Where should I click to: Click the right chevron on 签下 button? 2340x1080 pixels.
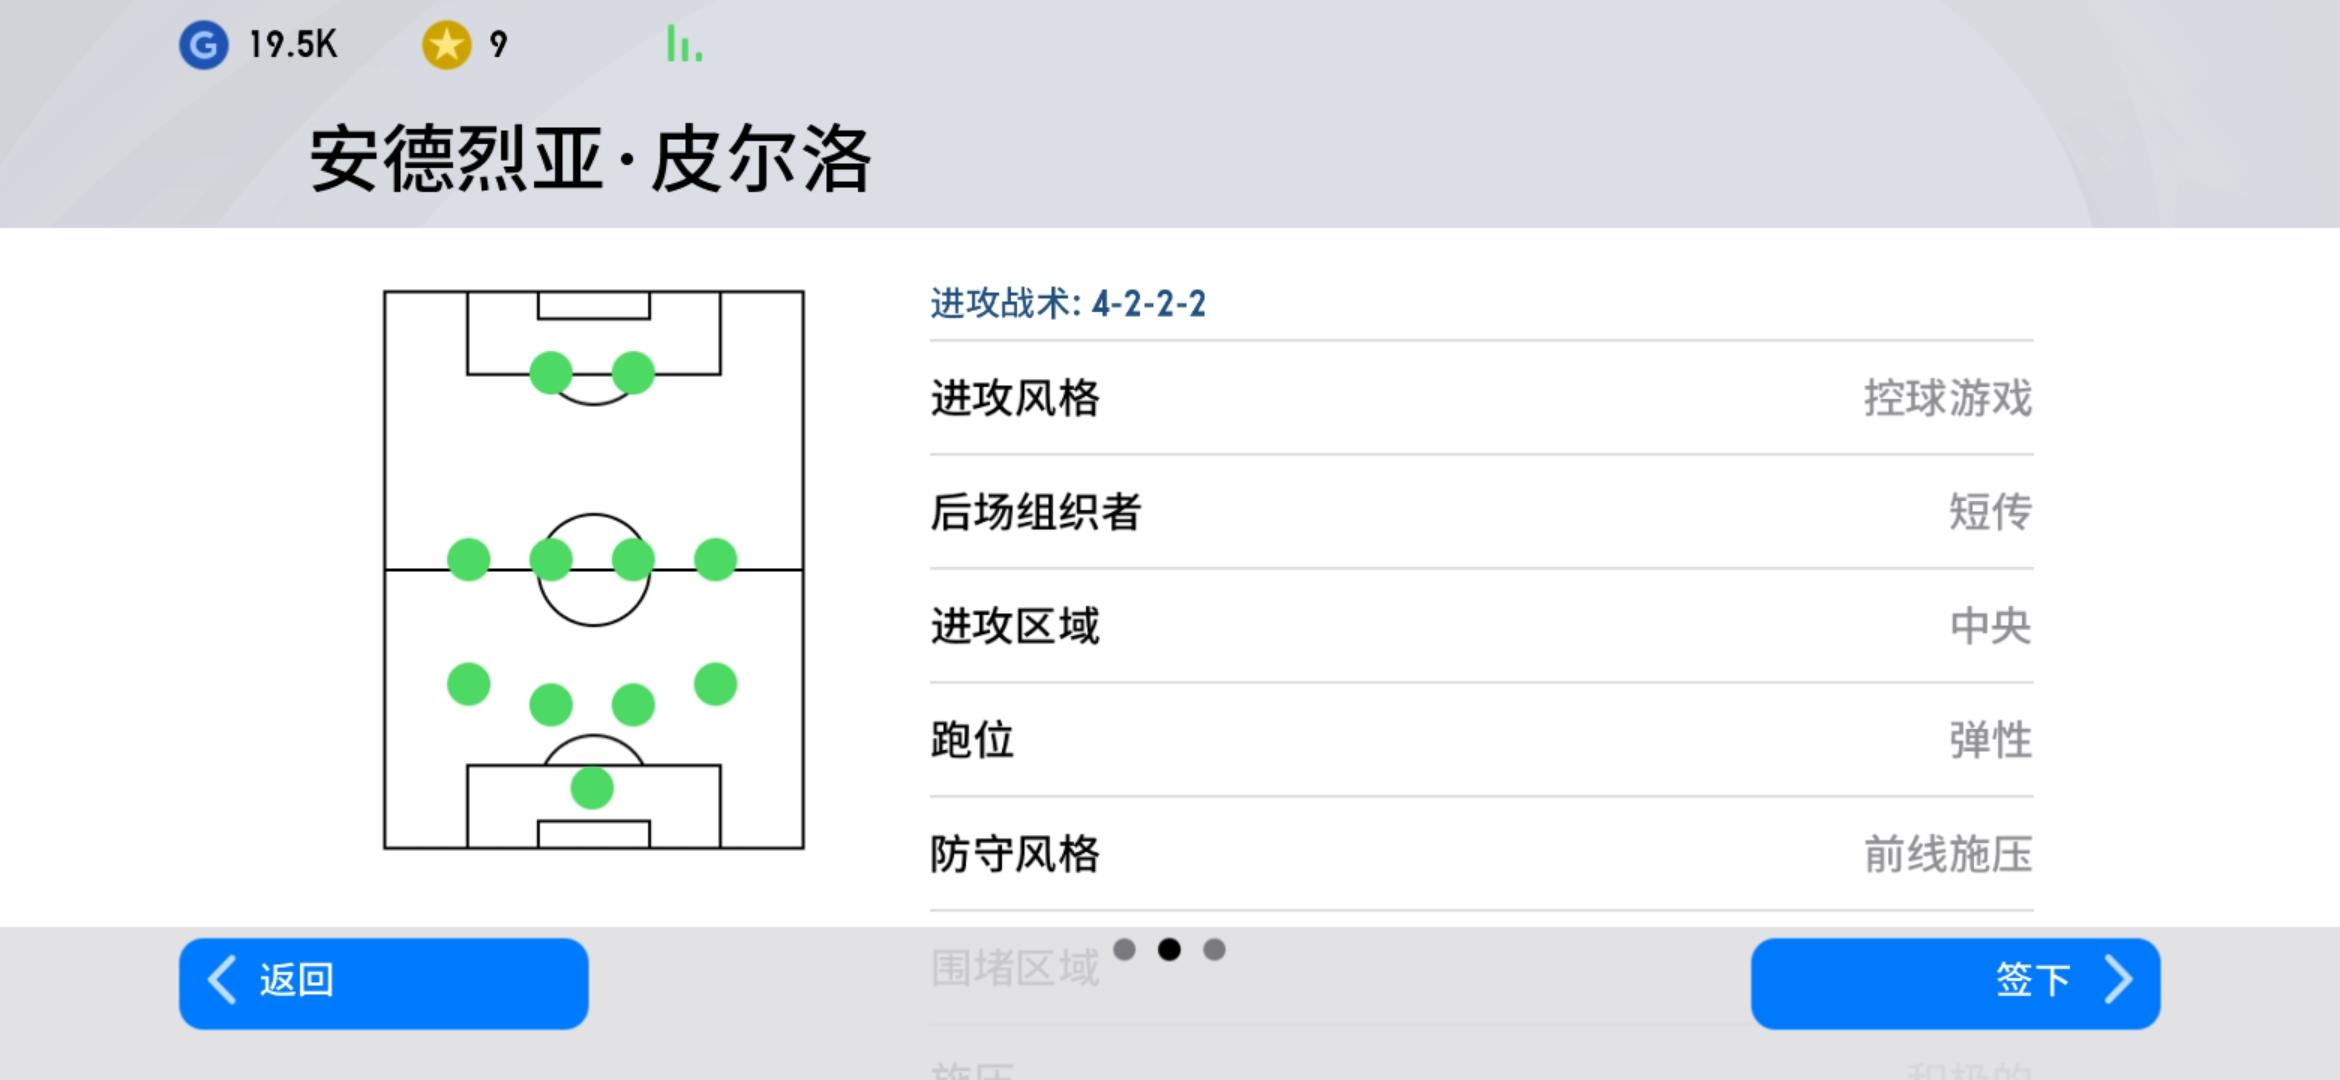coord(2118,979)
